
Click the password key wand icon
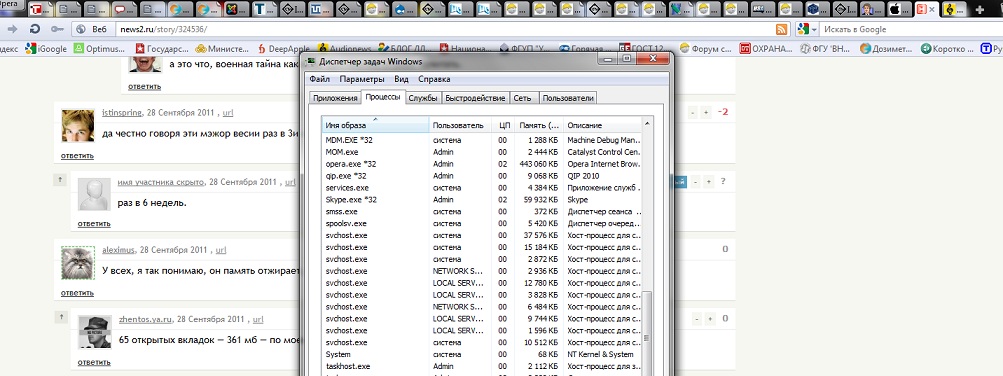pos(58,29)
